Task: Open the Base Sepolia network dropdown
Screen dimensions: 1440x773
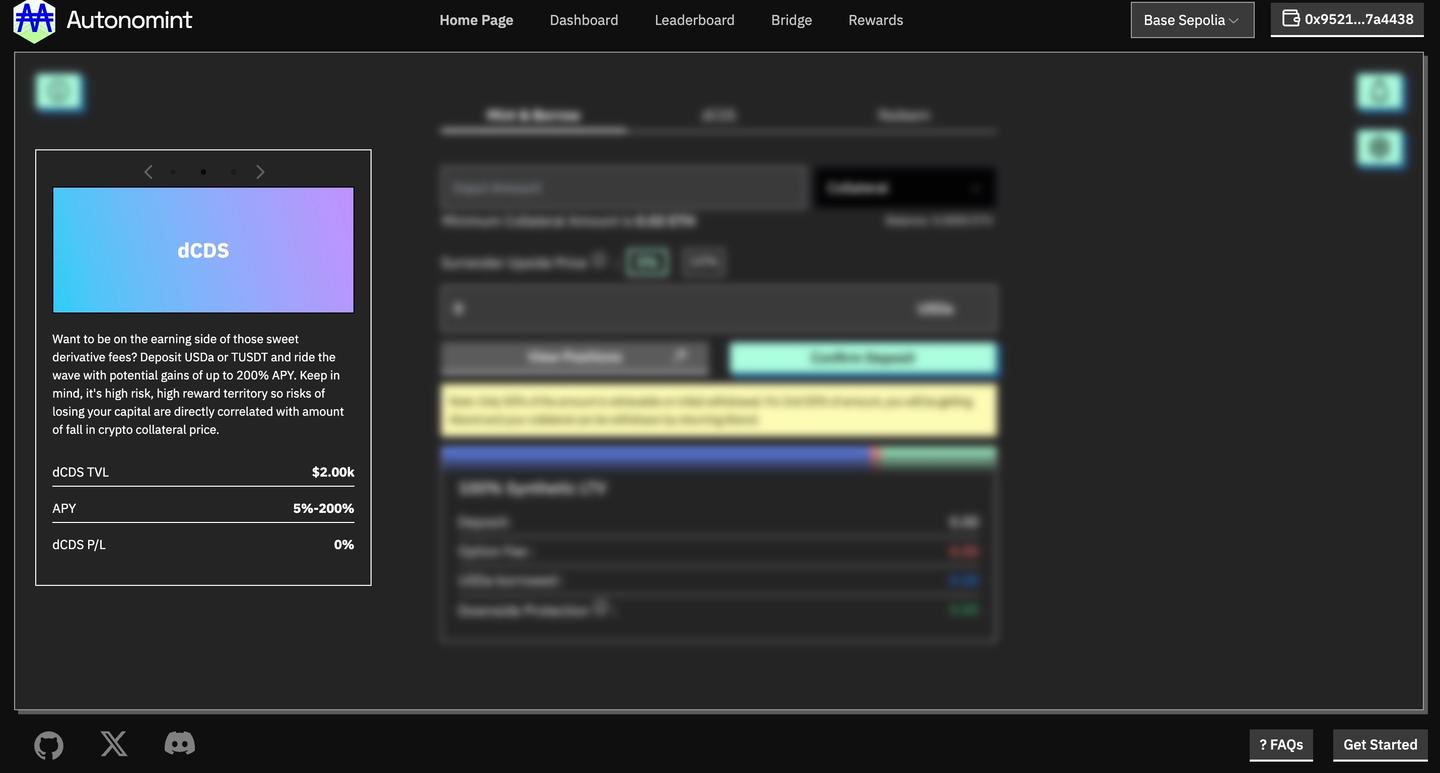Action: [1192, 20]
